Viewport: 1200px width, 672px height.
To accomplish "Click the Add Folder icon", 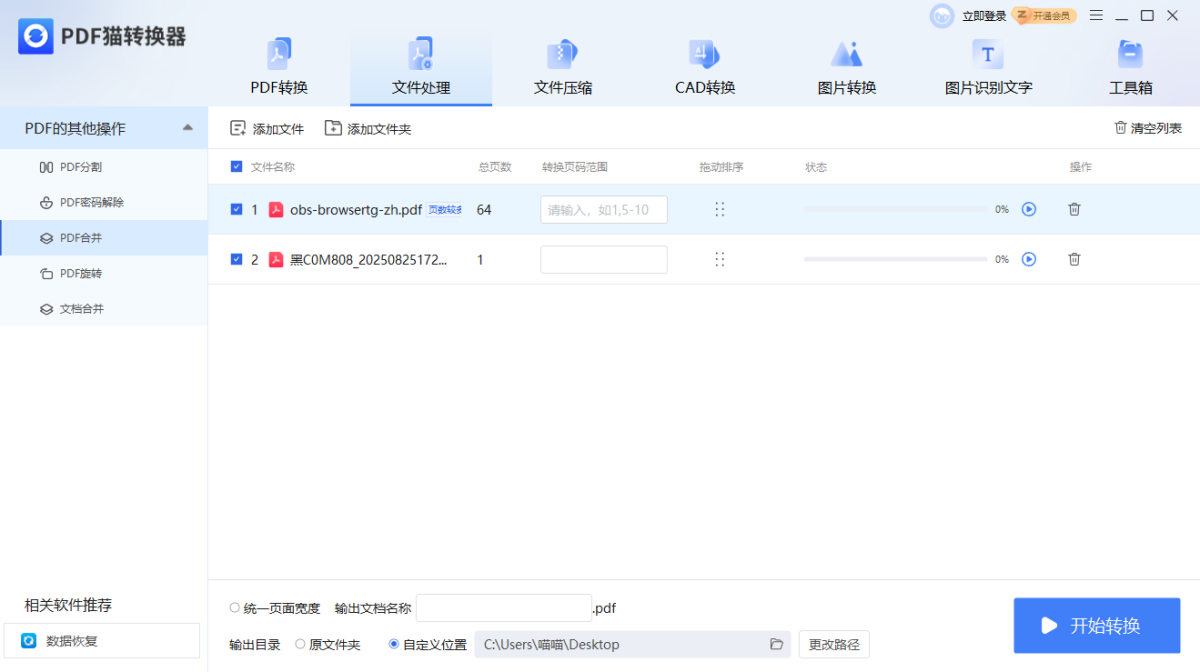I will [x=332, y=128].
